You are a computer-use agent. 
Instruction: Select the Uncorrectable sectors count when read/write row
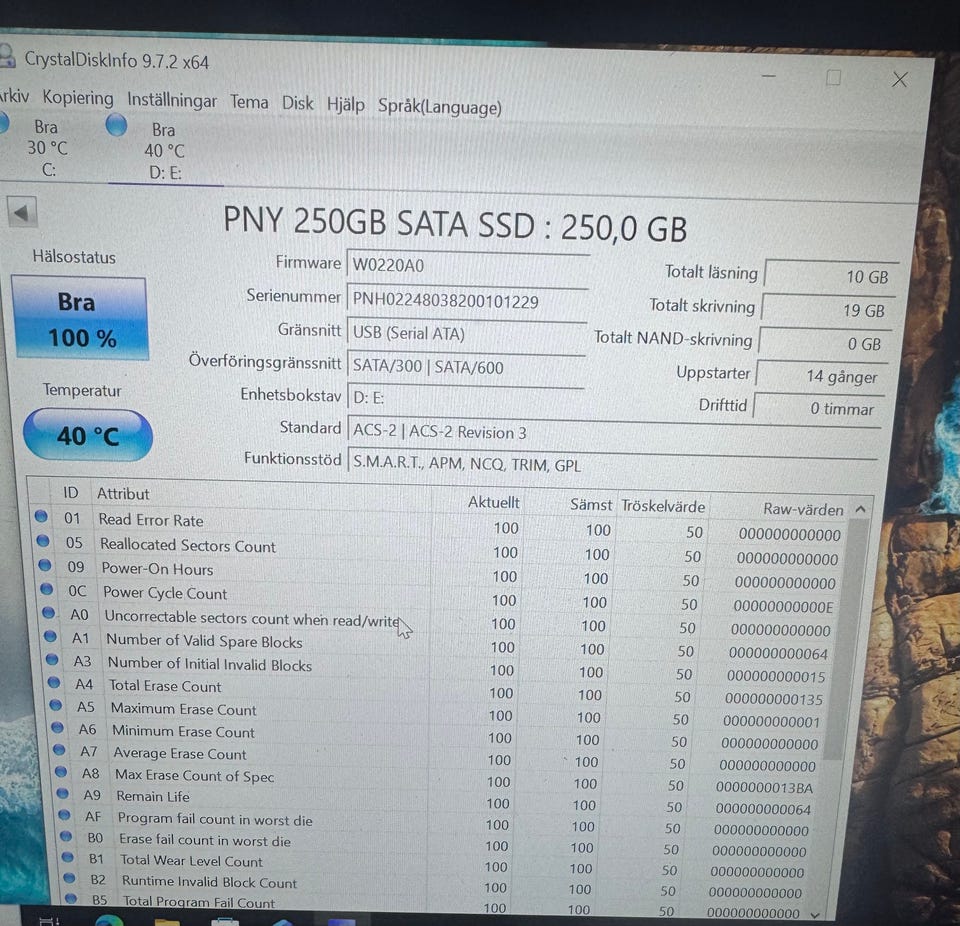tap(438, 621)
